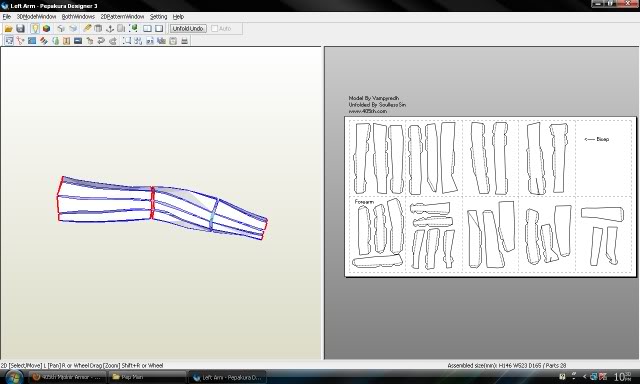The width and height of the screenshot is (640, 384).
Task: Click the clipboard icon in second toolbar
Action: [173, 40]
